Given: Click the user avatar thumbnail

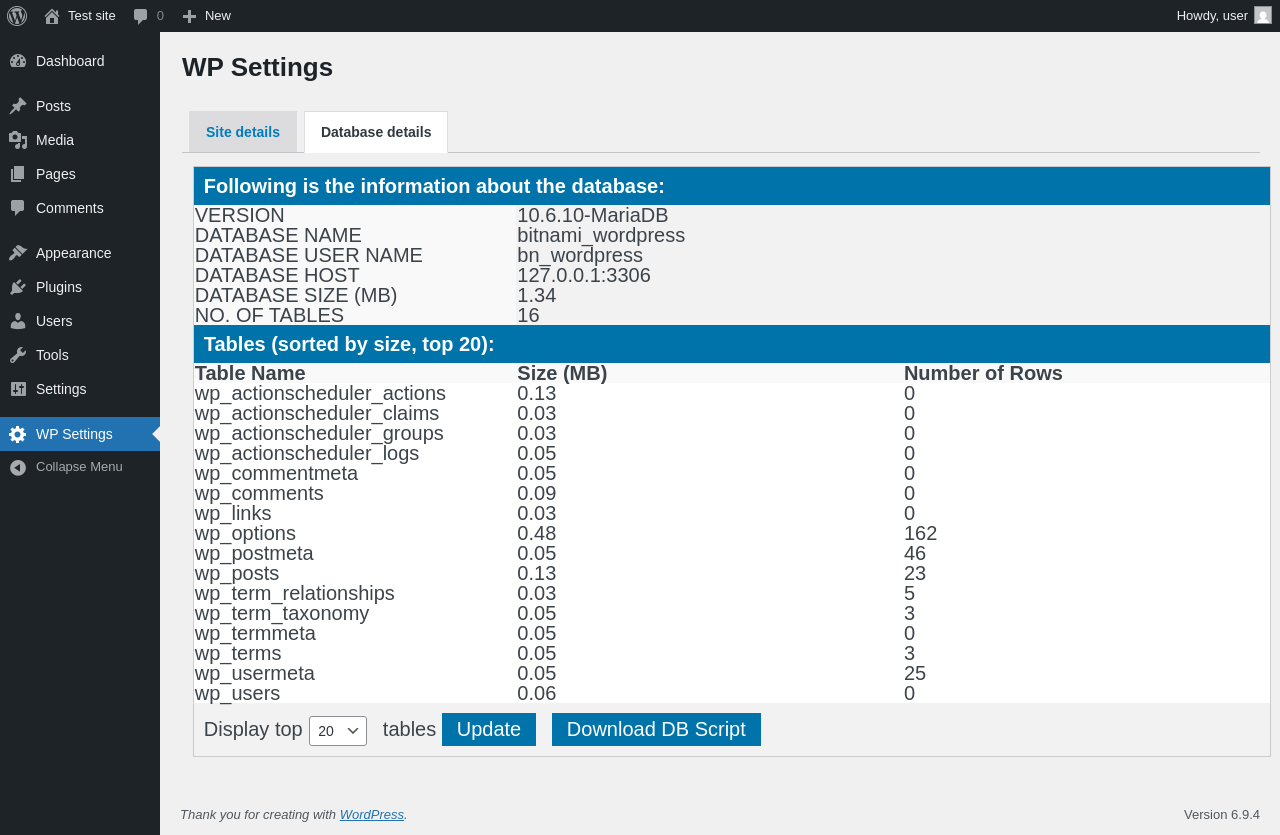Looking at the screenshot, I should point(1263,15).
